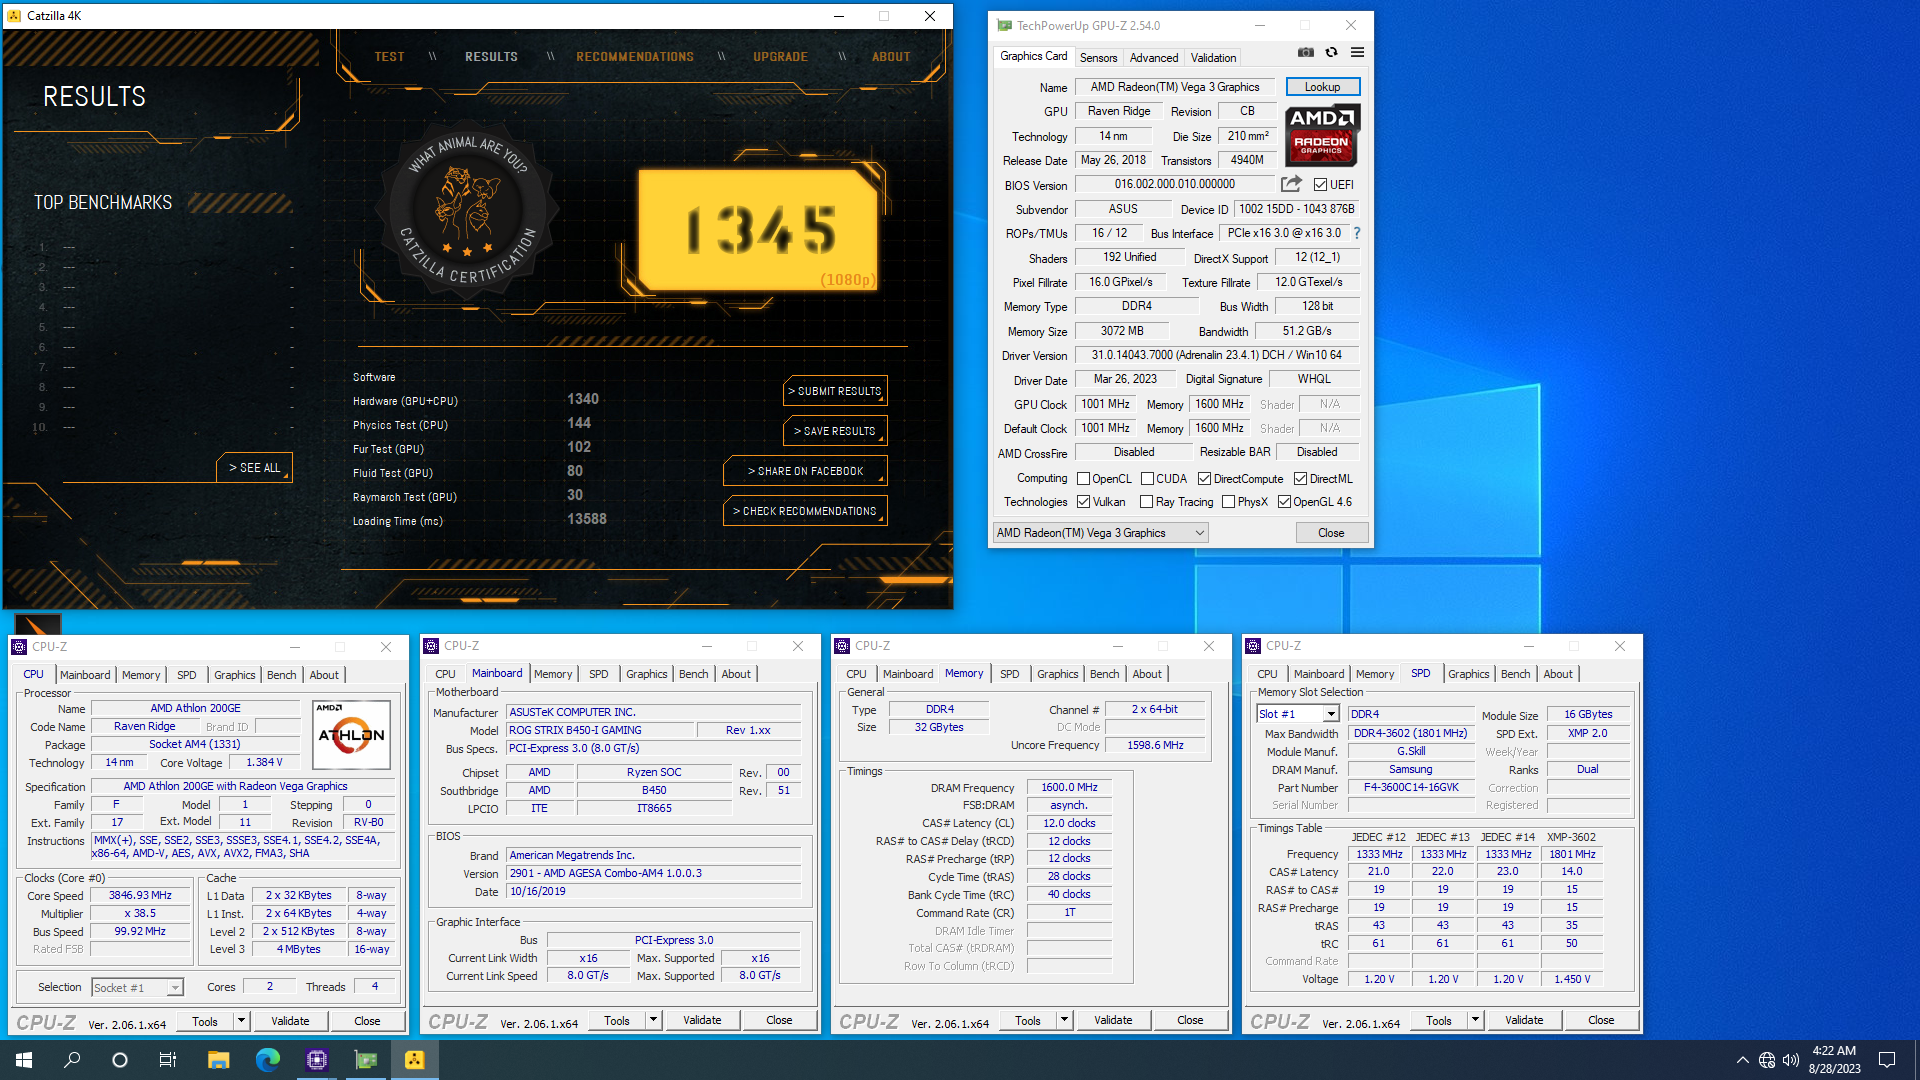Toggle the PhysX checkbox

pyautogui.click(x=1228, y=502)
